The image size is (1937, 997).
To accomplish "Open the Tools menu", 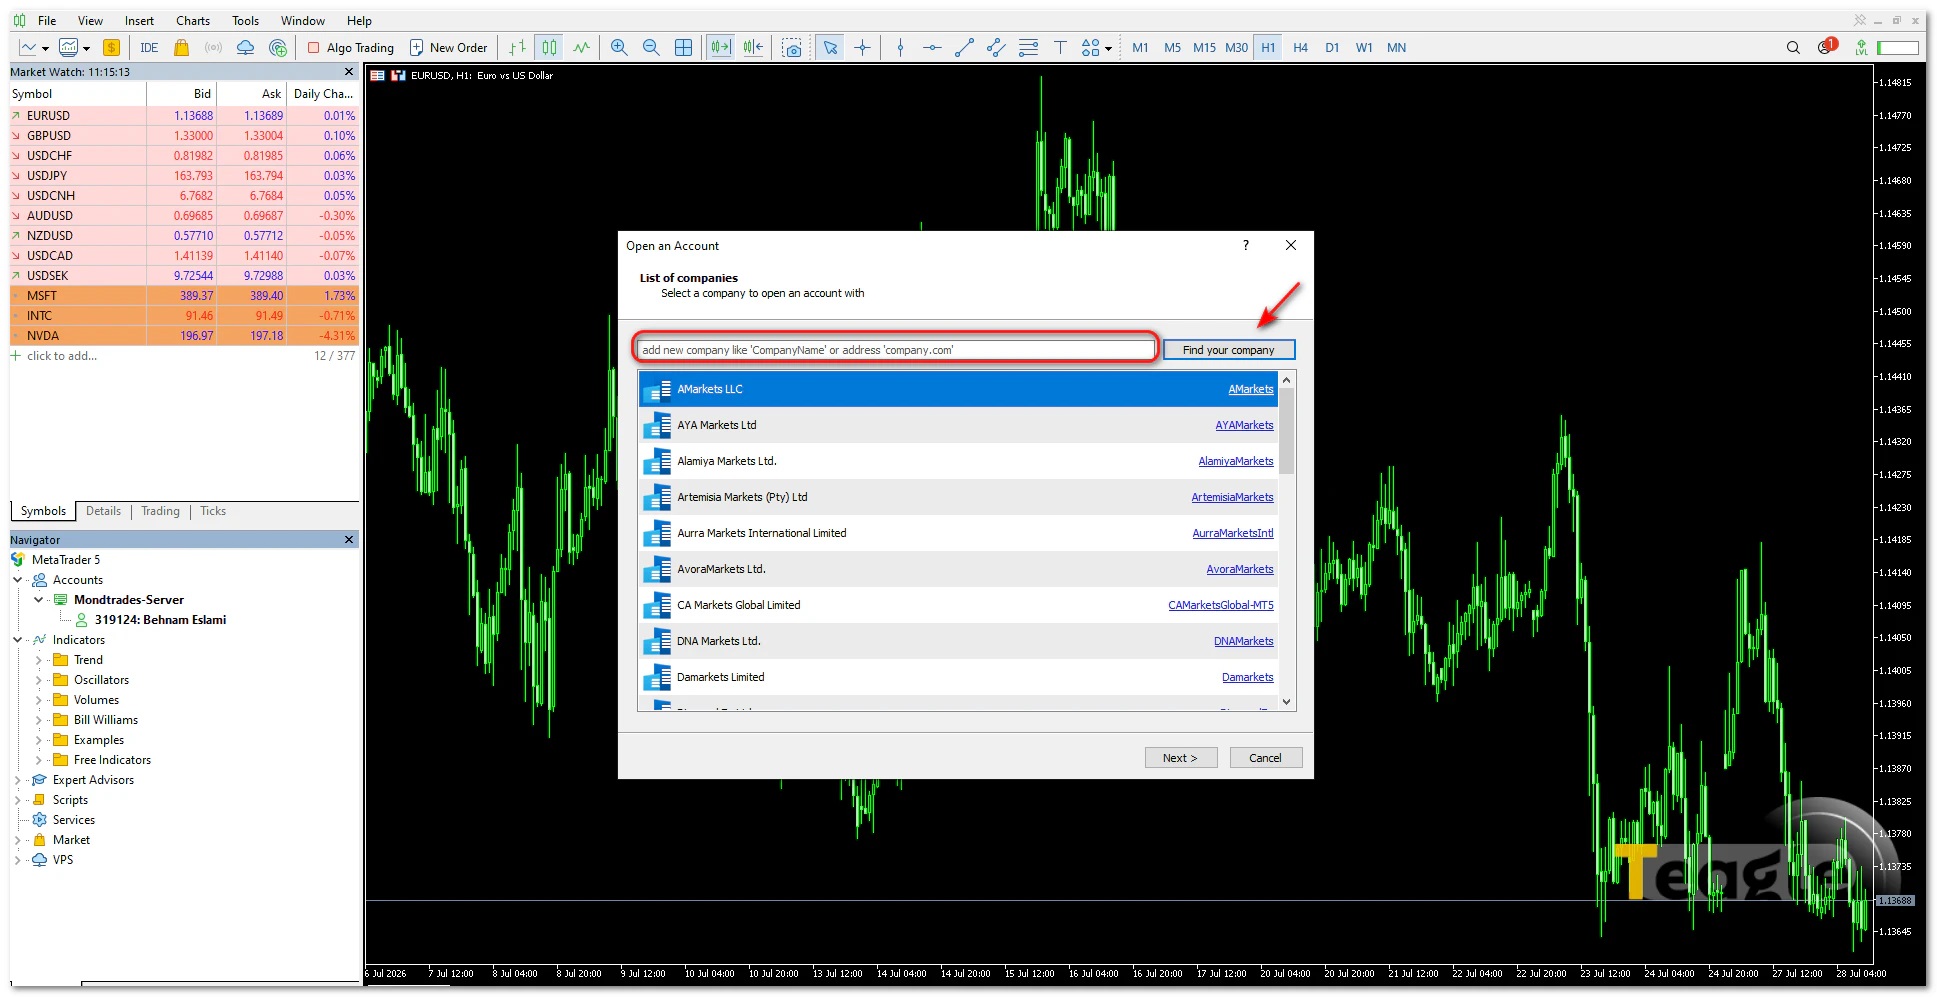I will pyautogui.click(x=245, y=20).
